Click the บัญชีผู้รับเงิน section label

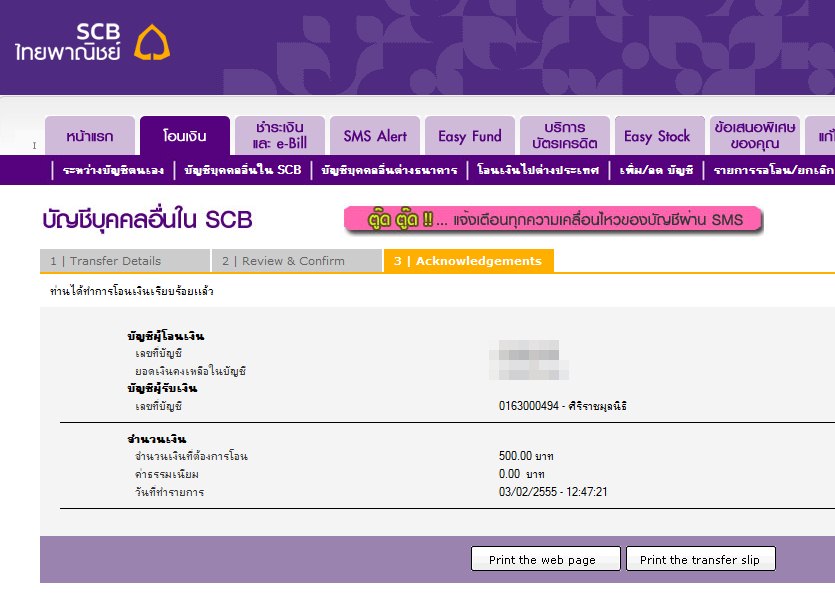162,388
